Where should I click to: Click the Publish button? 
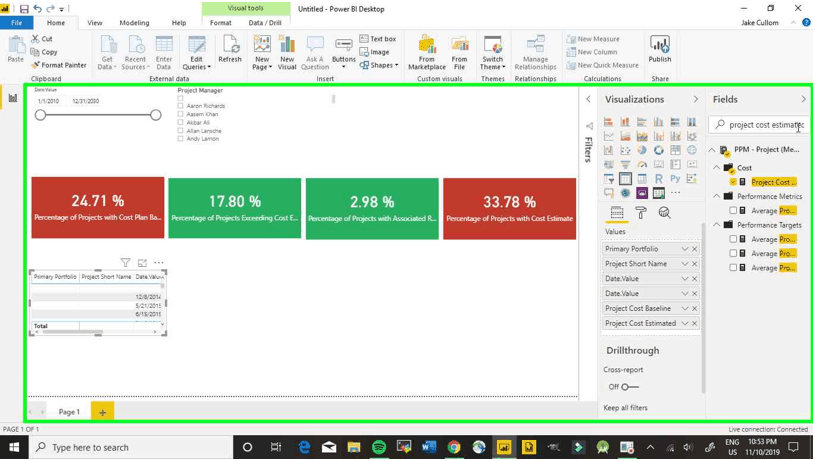[x=660, y=49]
